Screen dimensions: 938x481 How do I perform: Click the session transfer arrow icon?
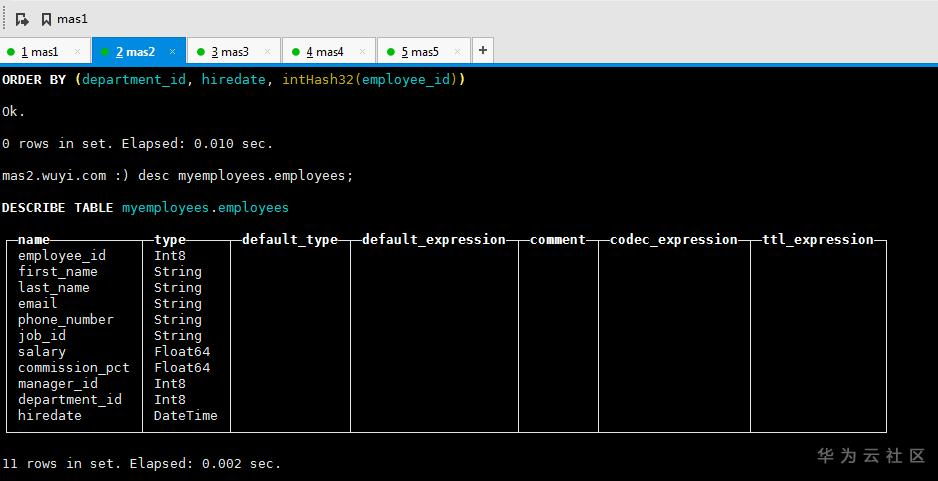(23, 20)
